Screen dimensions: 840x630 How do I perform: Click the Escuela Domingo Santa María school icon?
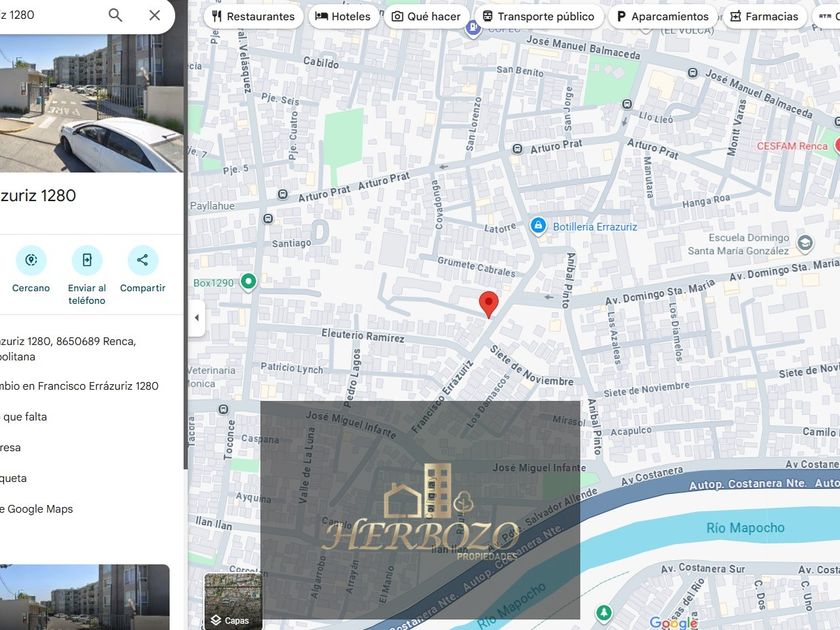click(x=805, y=243)
